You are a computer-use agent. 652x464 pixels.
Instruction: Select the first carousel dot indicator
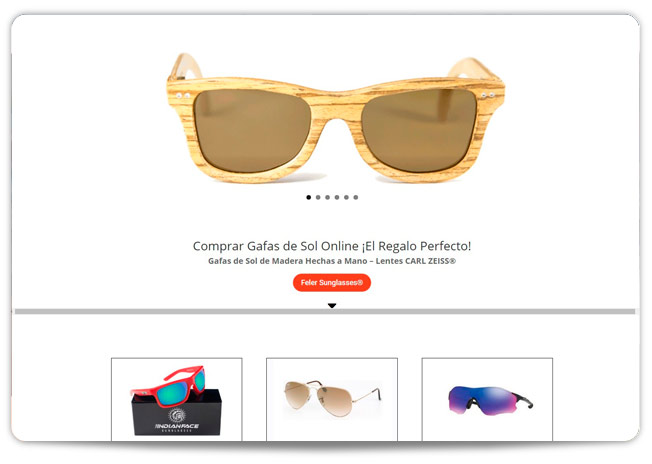tap(309, 197)
